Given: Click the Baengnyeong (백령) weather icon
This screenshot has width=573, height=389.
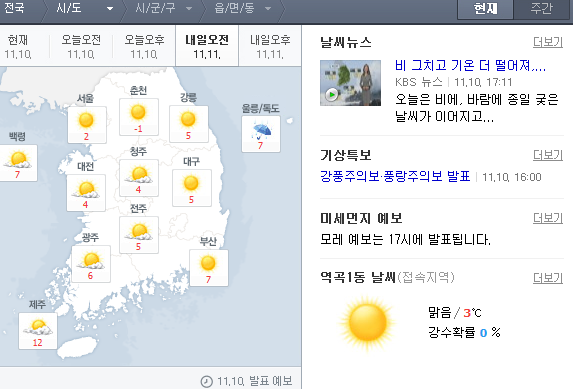Looking at the screenshot, I should tap(18, 159).
